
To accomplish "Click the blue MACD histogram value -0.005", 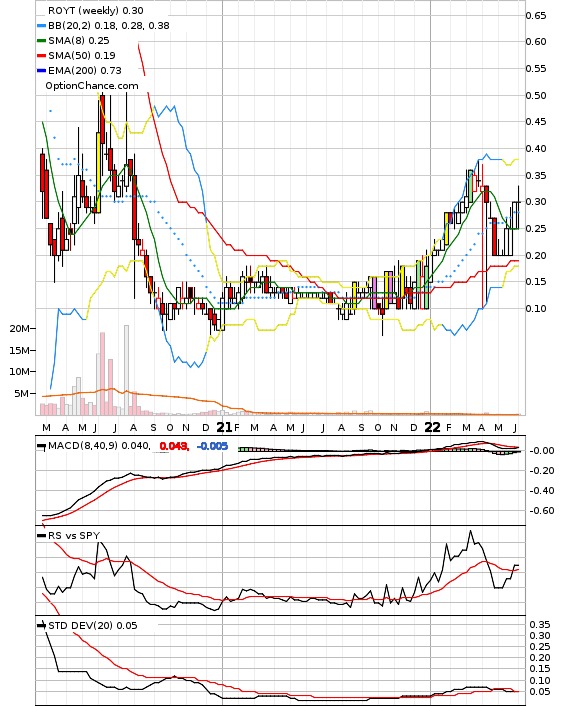I will (213, 446).
